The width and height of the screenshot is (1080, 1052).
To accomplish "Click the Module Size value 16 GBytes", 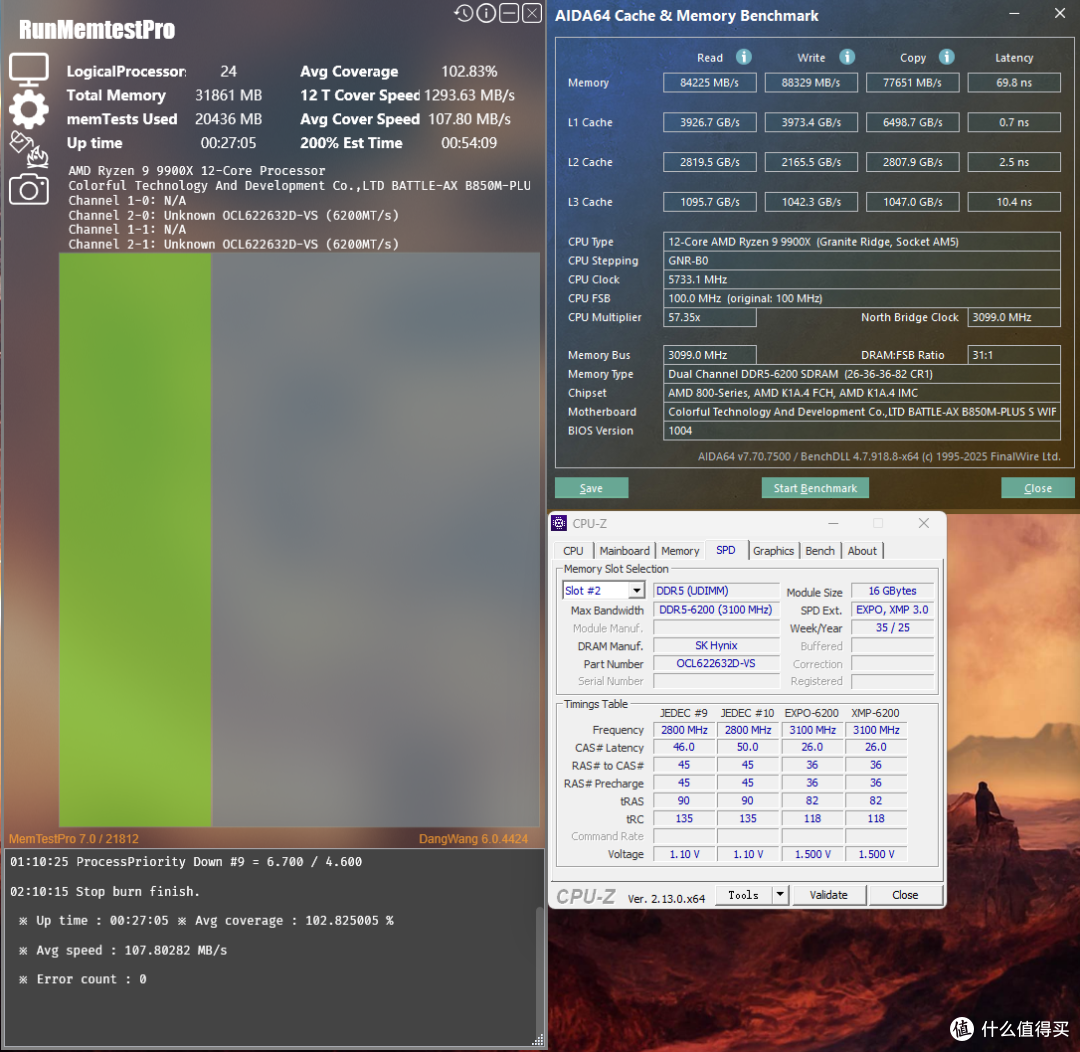I will tap(892, 591).
